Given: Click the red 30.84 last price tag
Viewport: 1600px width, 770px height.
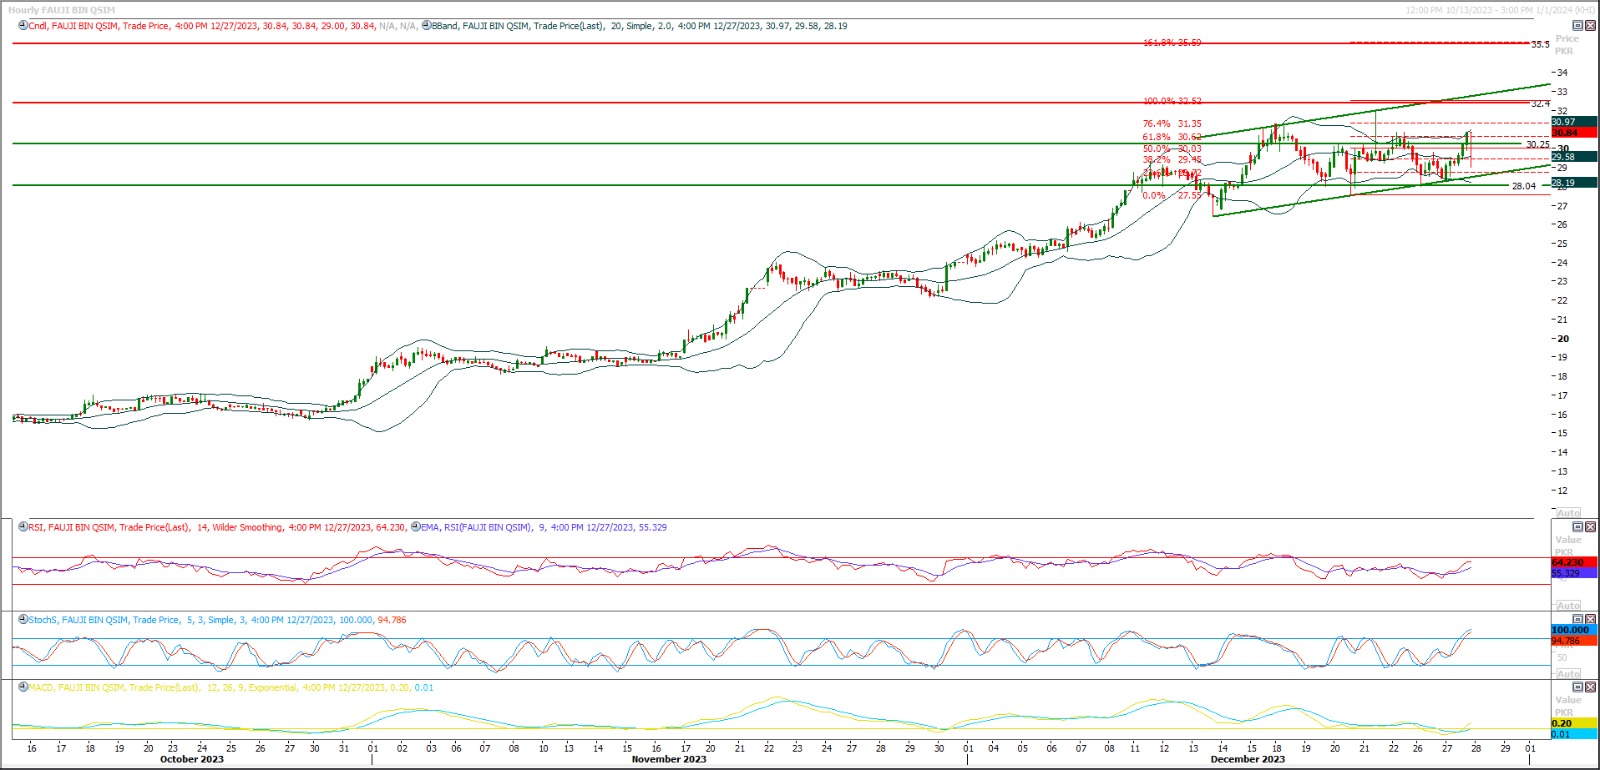Looking at the screenshot, I should point(1565,133).
